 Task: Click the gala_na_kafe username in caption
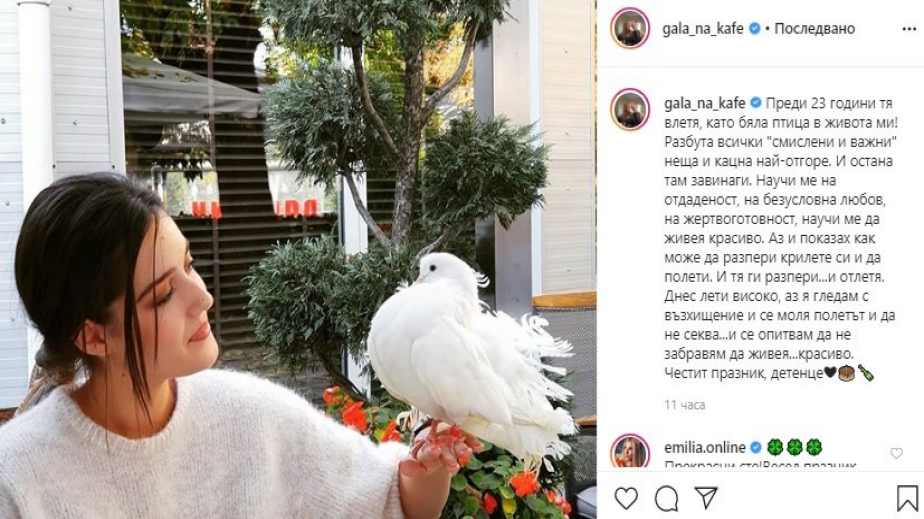pos(704,103)
